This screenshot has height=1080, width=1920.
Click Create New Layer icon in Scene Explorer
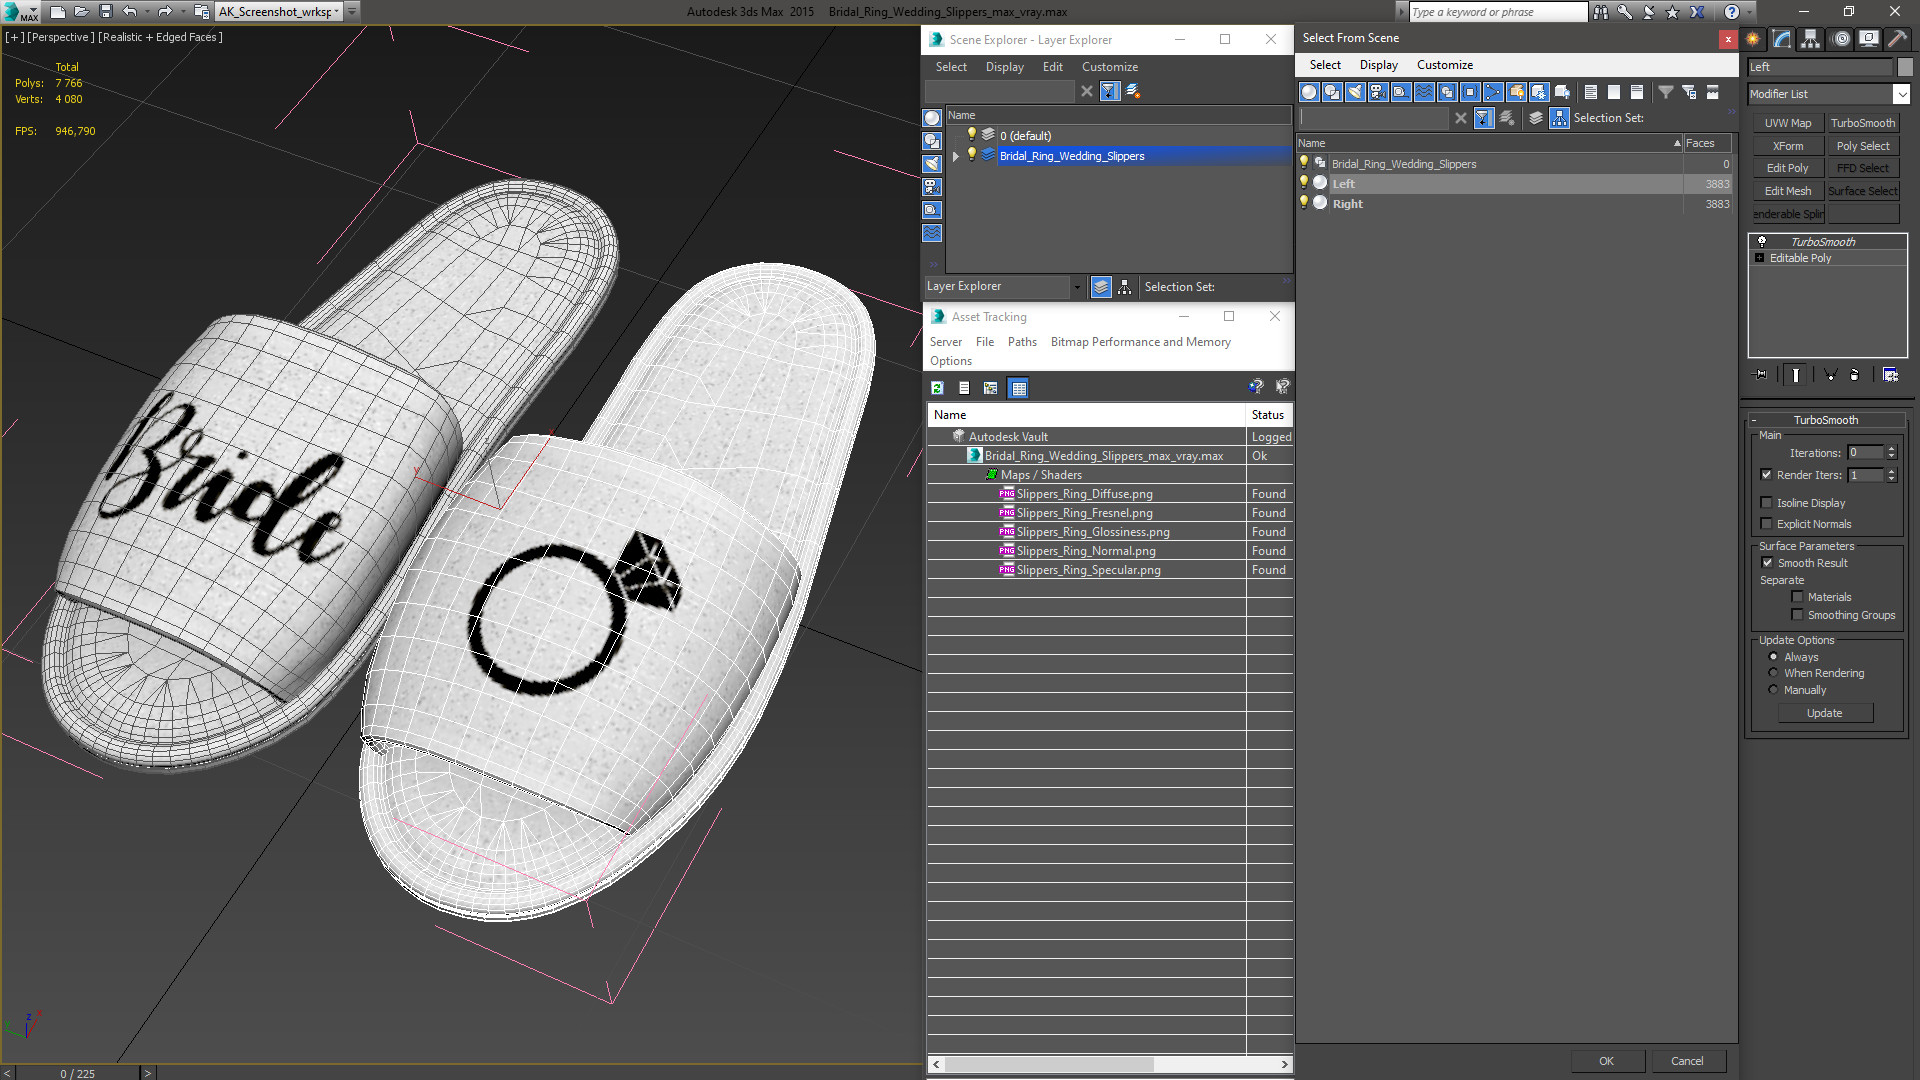[1133, 91]
